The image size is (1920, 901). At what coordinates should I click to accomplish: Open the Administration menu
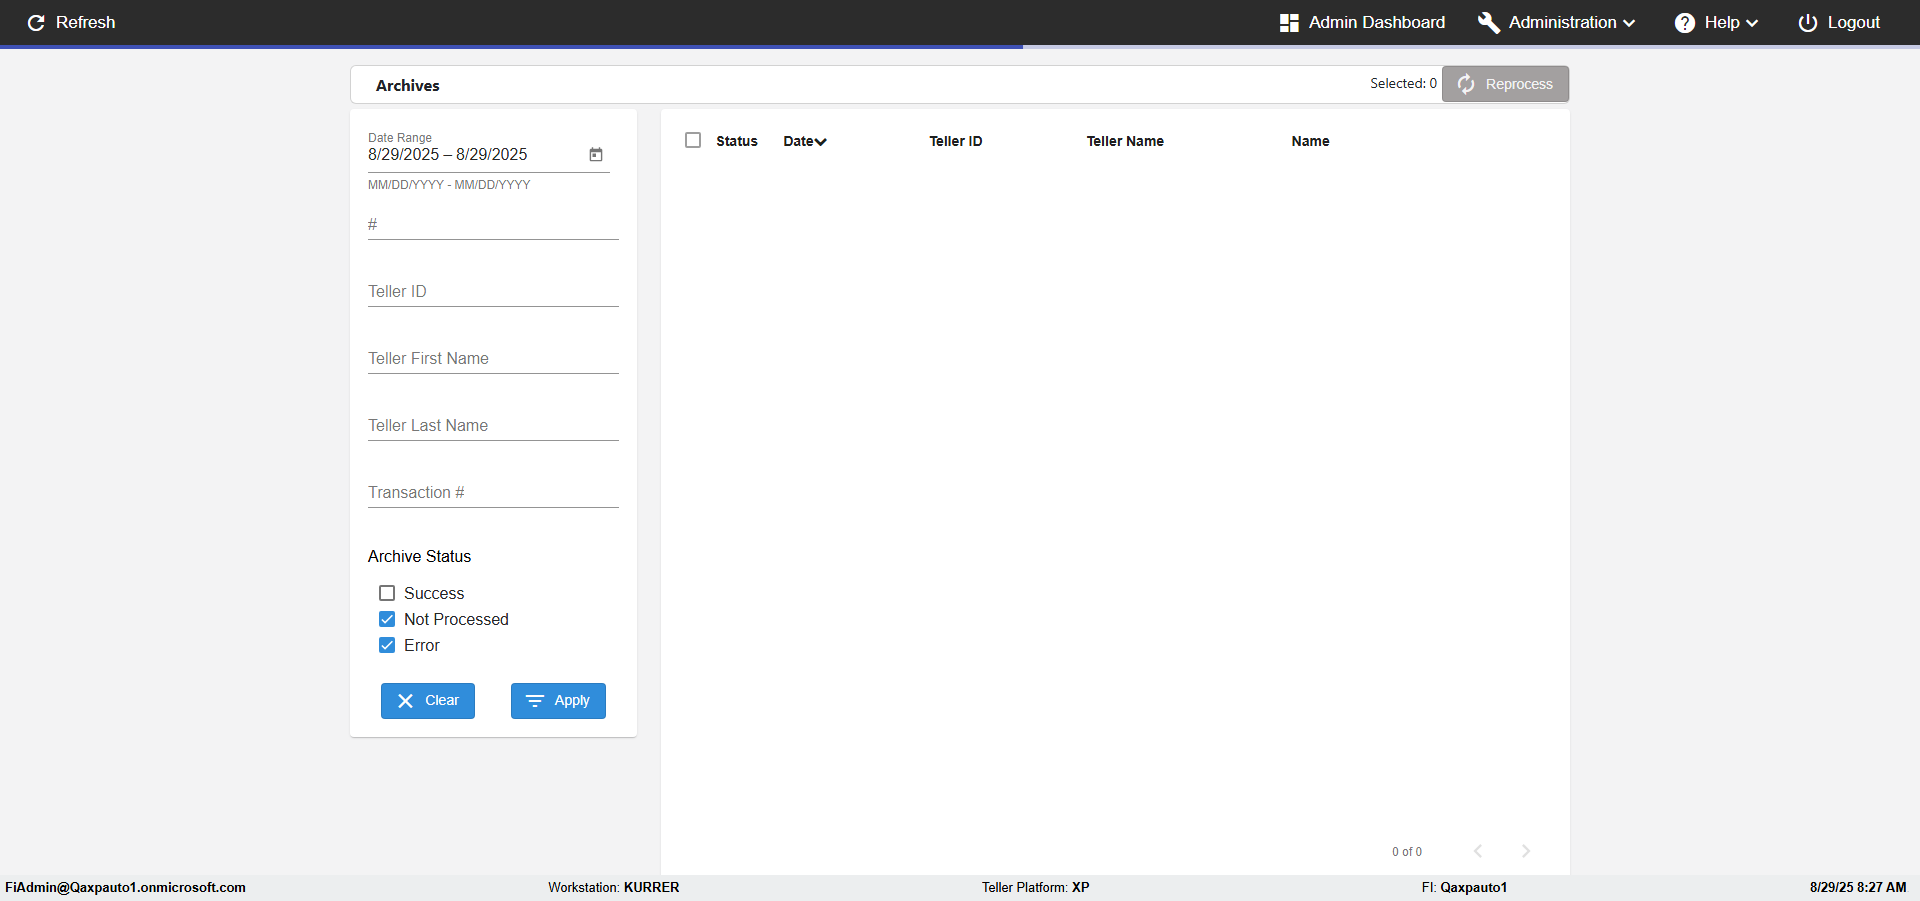click(1557, 22)
